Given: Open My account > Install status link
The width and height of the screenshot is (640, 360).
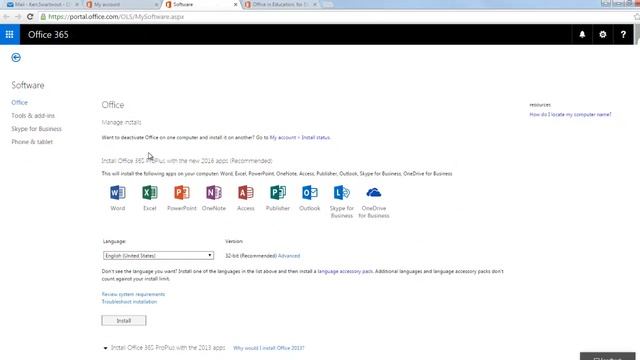Looking at the screenshot, I should pyautogui.click(x=300, y=138).
